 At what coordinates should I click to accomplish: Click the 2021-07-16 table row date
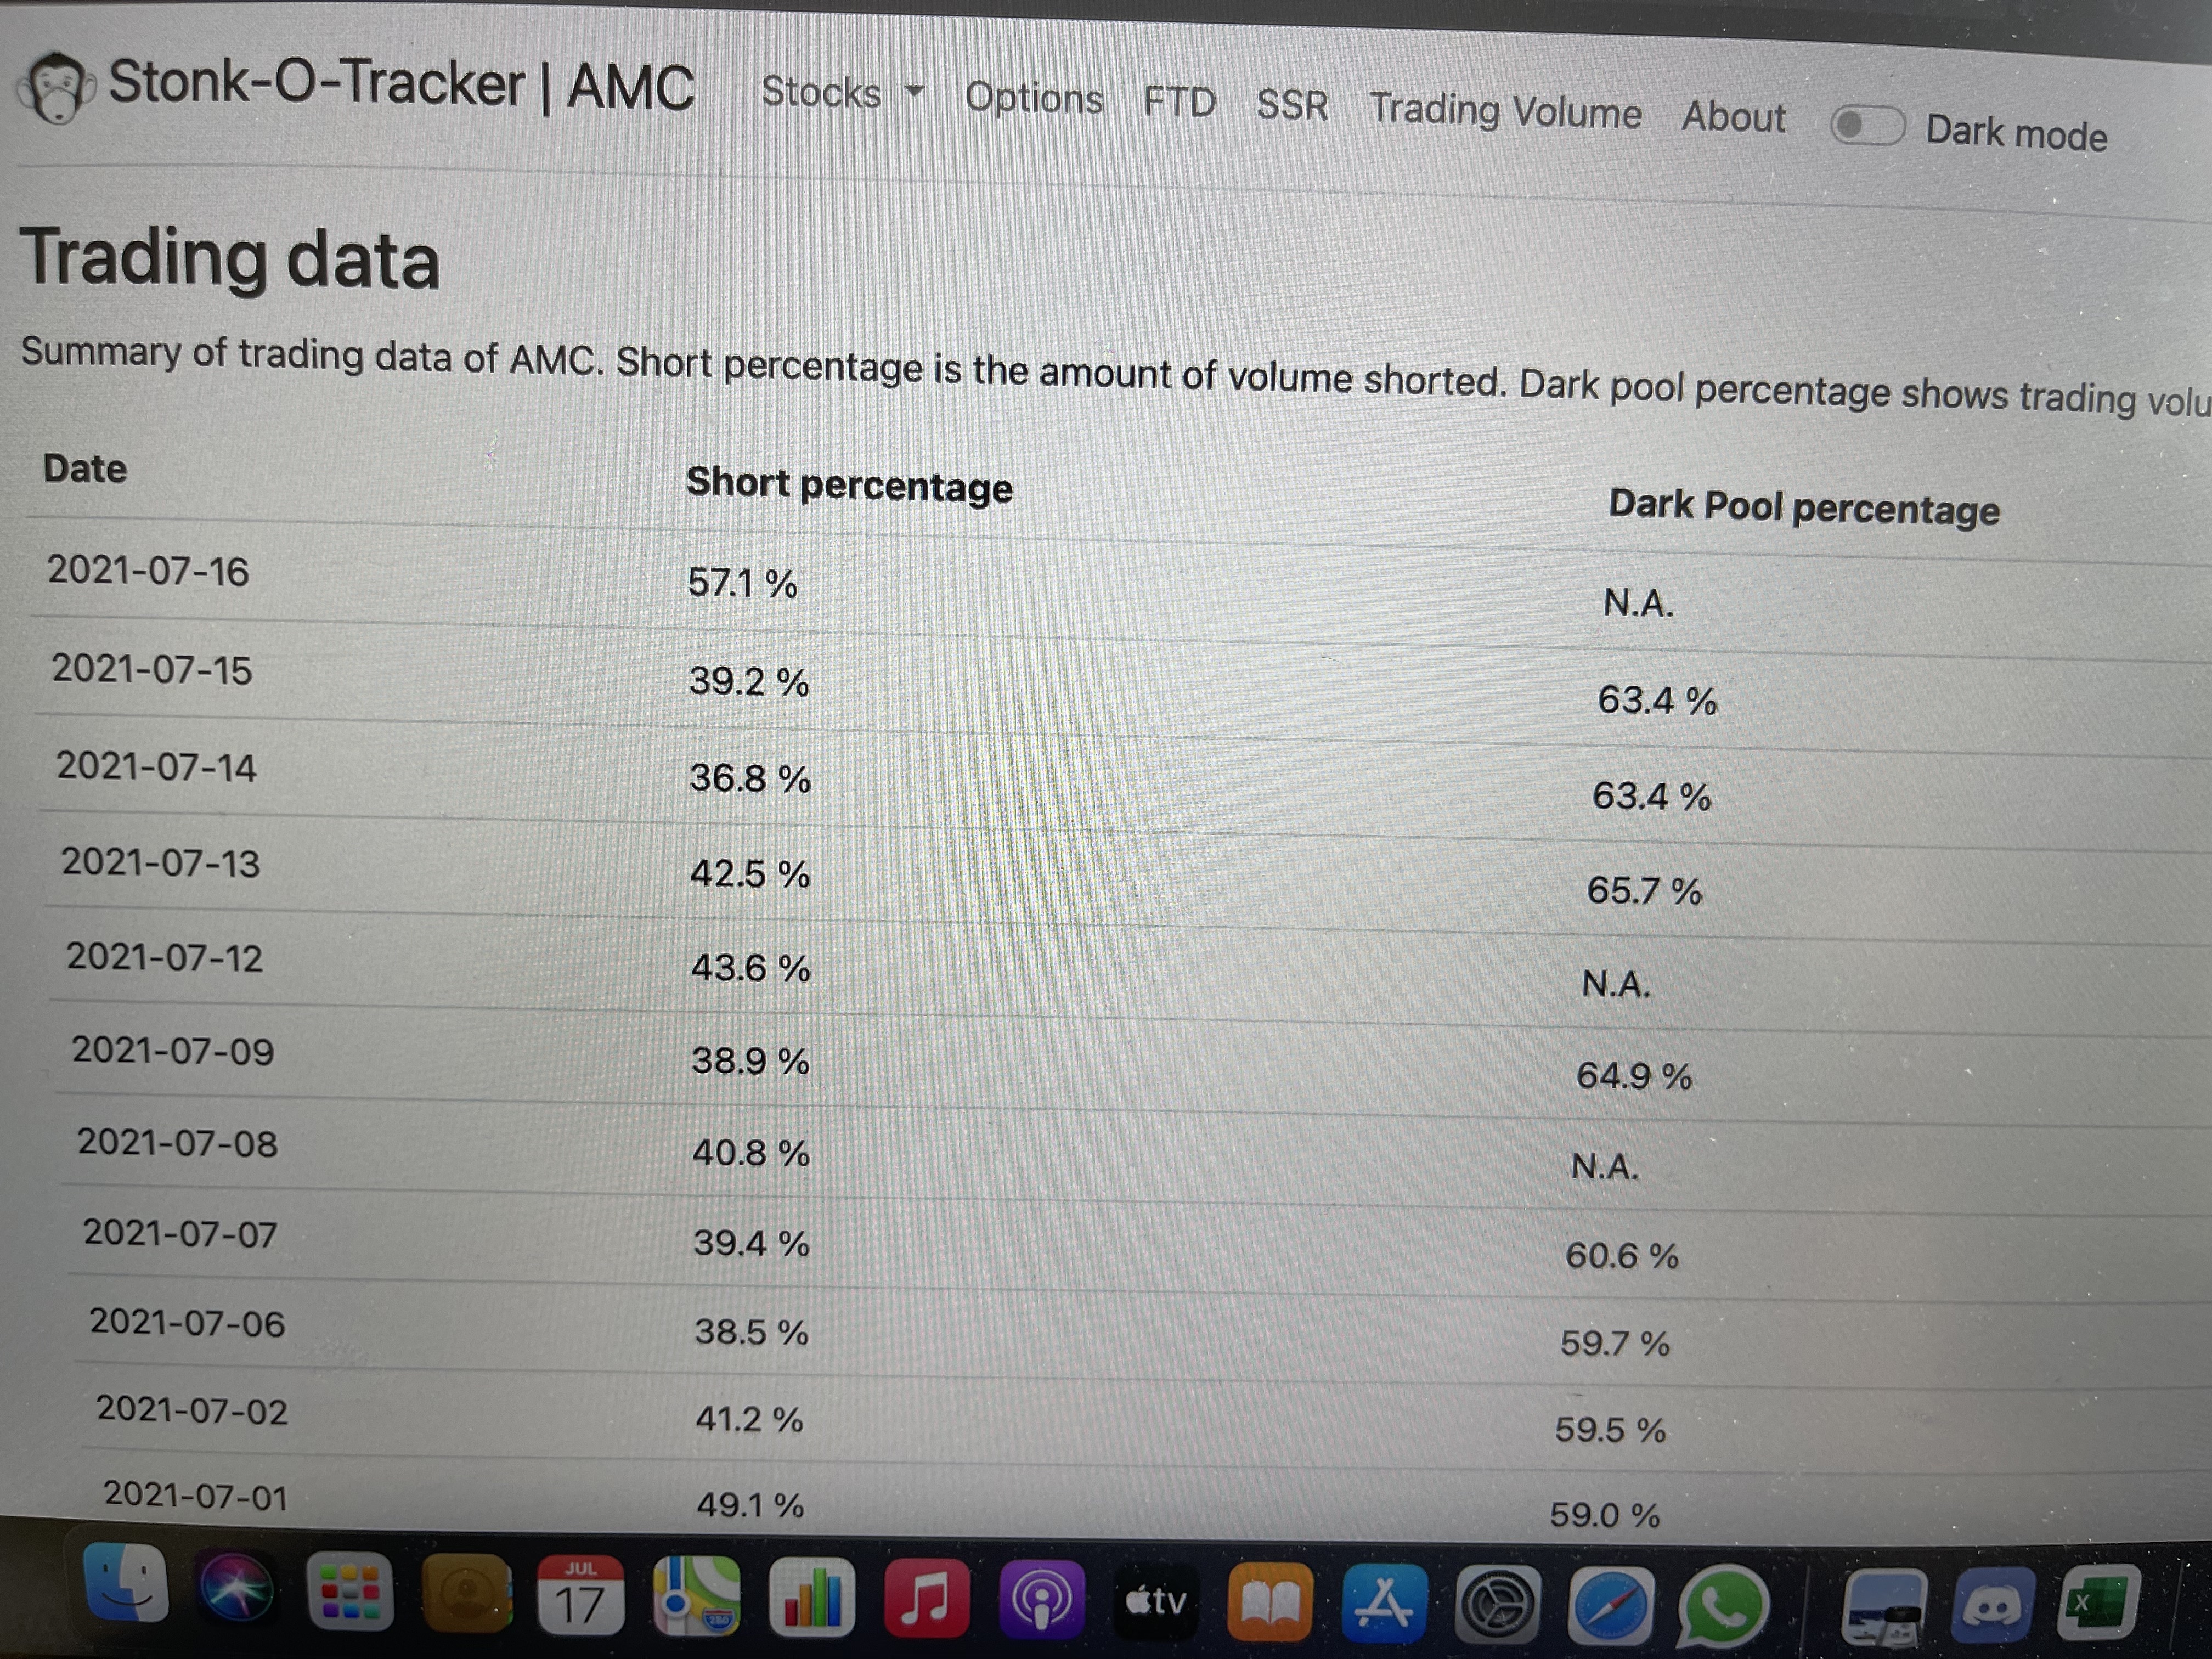click(148, 571)
